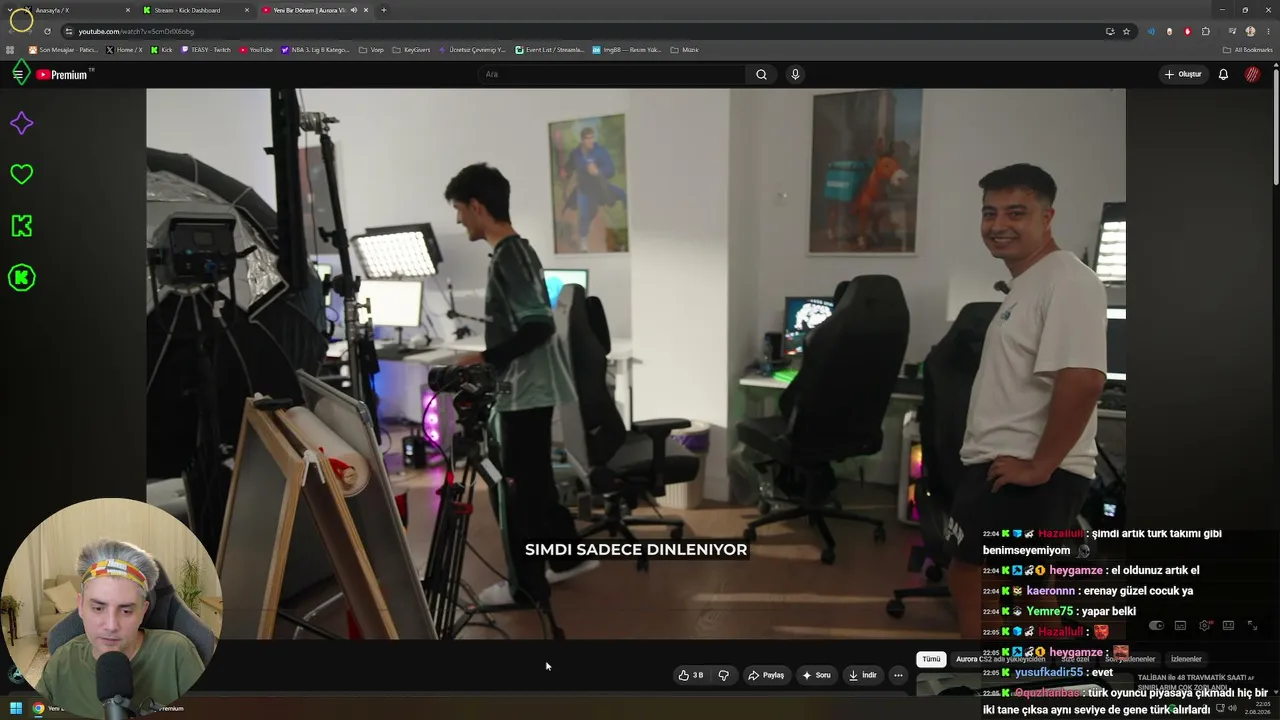Viewport: 1280px width, 720px height.
Task: Toggle autoplay switch on the player
Action: click(1156, 626)
